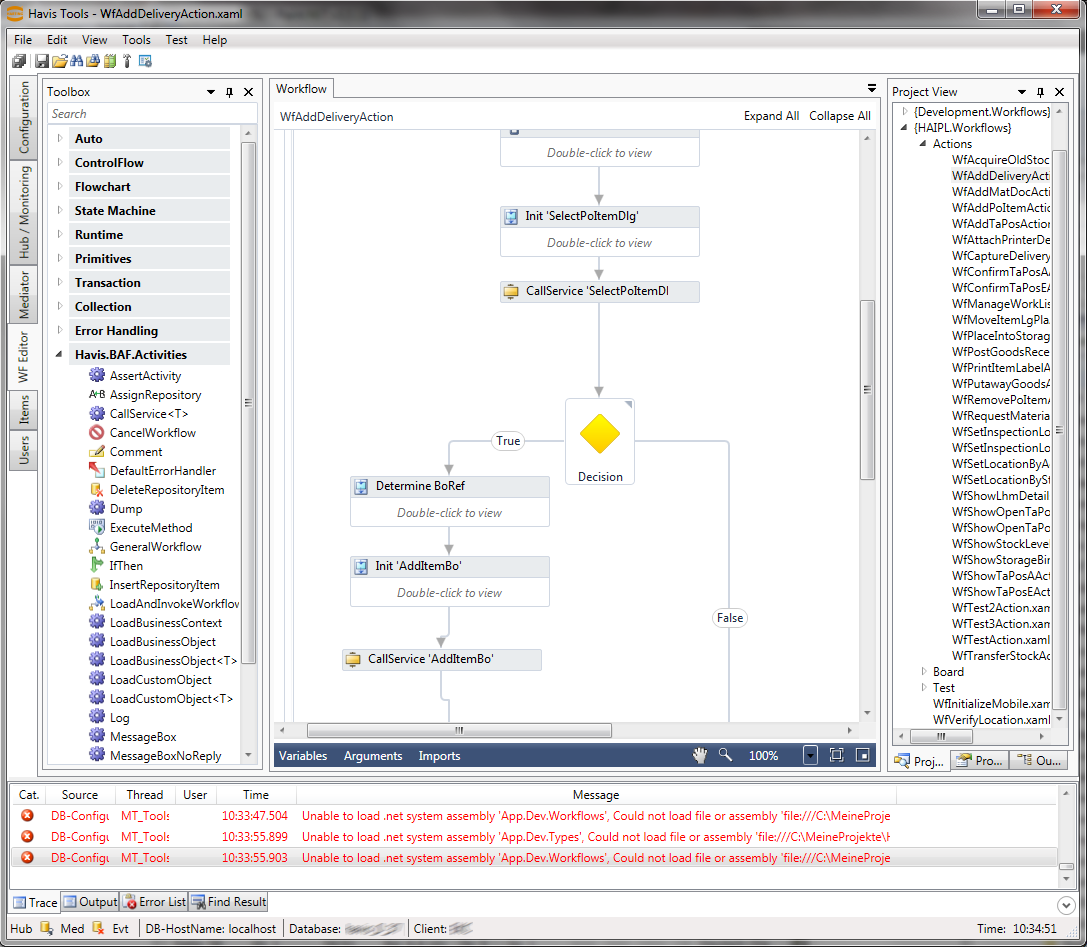Click the open folder toolbar icon
This screenshot has height=947, width=1087.
tap(60, 61)
